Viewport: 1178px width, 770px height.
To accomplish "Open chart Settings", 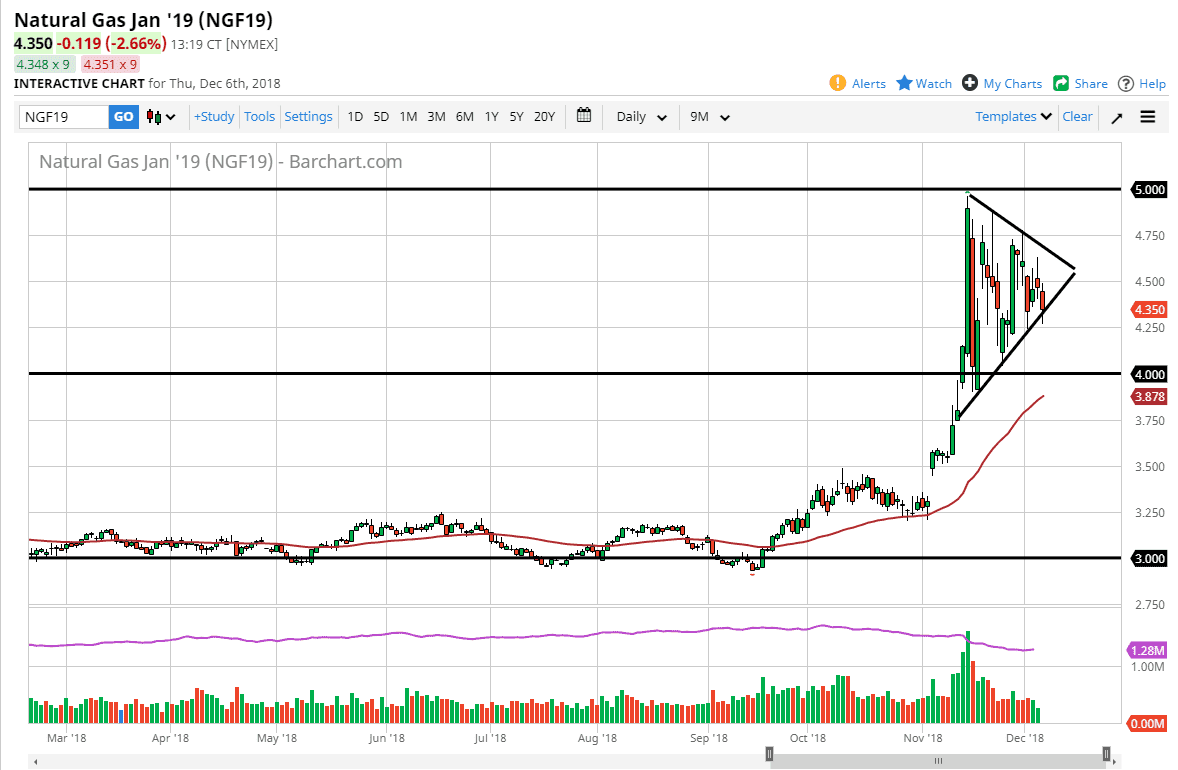I will [x=308, y=116].
